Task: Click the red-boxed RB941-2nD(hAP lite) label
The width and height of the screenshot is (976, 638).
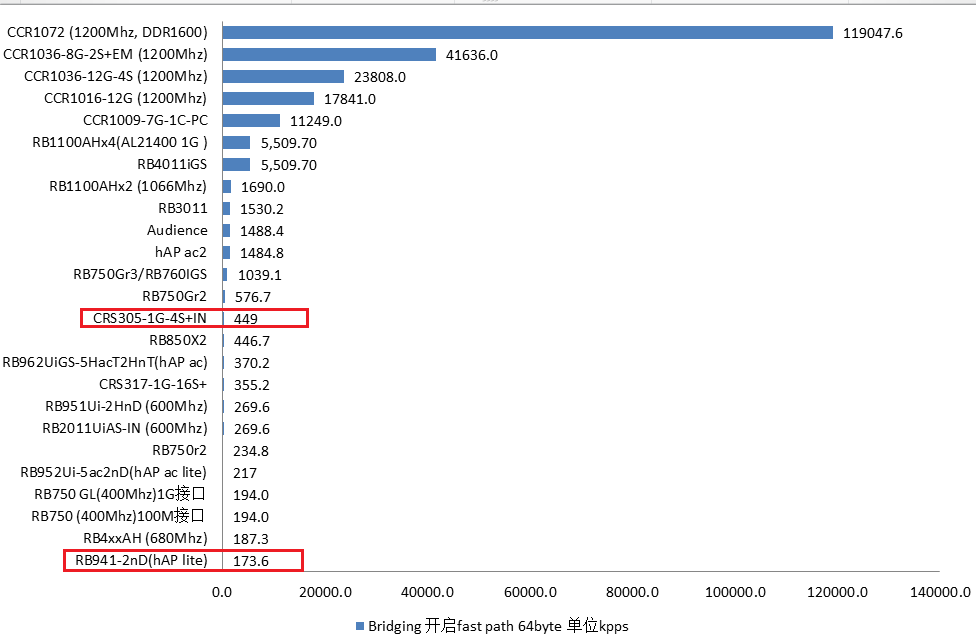Action: [141, 560]
